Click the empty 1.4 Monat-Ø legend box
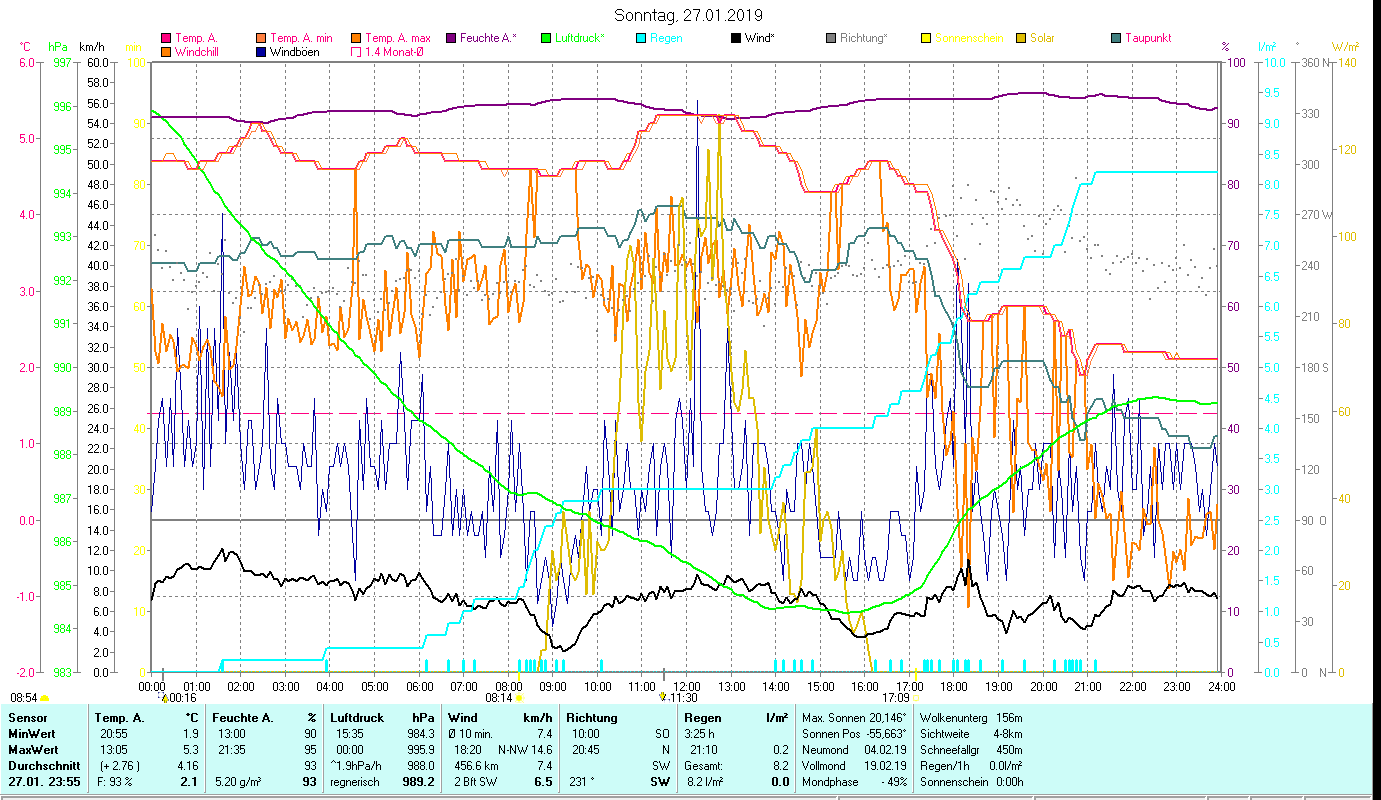Screen dimensions: 1381x800 pyautogui.click(x=356, y=52)
